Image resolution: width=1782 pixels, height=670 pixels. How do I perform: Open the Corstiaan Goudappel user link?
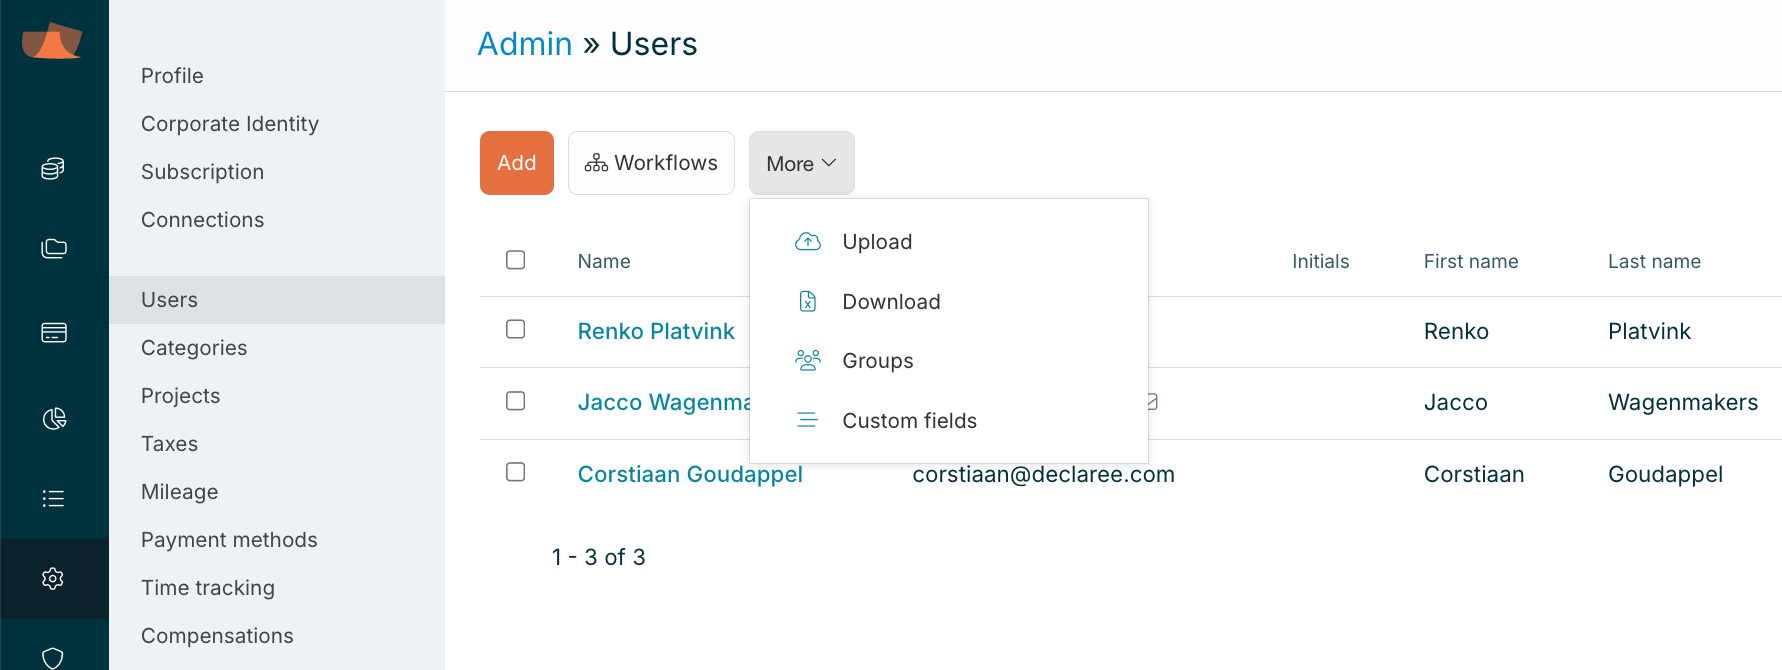tap(690, 474)
